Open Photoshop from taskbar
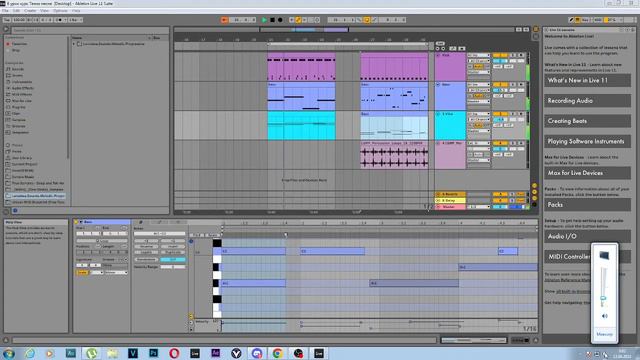 pyautogui.click(x=153, y=353)
